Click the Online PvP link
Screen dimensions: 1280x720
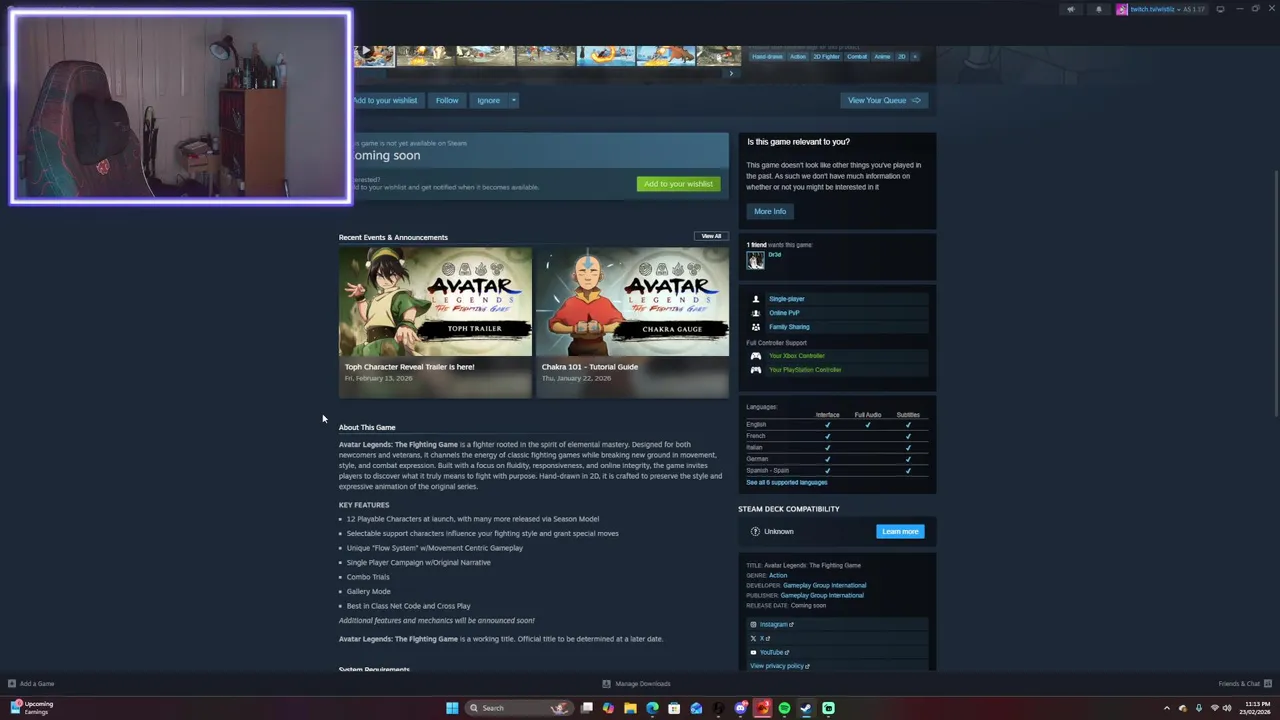point(784,313)
